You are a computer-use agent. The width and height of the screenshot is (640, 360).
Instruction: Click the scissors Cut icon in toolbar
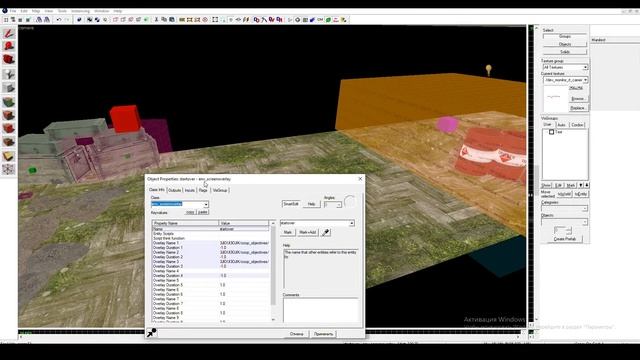(x=156, y=20)
